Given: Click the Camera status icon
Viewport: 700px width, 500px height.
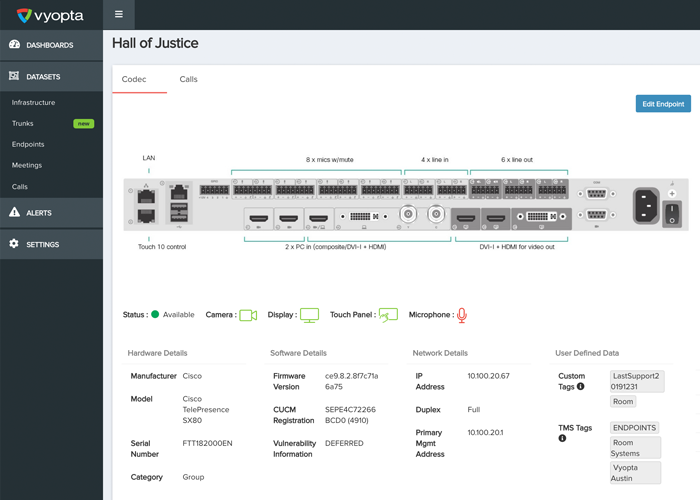Looking at the screenshot, I should coord(248,315).
